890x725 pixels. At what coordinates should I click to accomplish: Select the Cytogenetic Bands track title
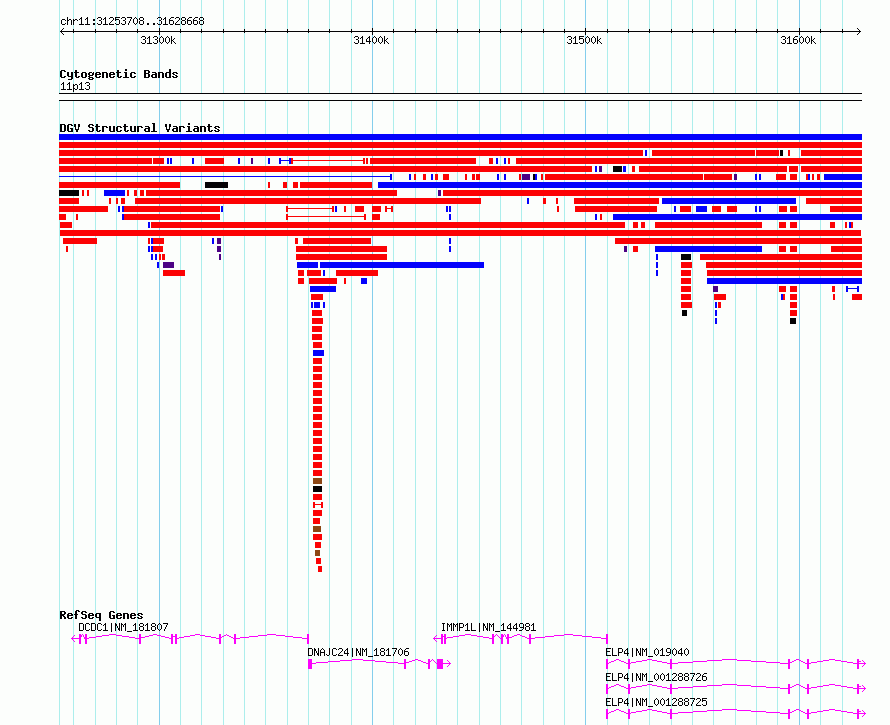(x=119, y=74)
